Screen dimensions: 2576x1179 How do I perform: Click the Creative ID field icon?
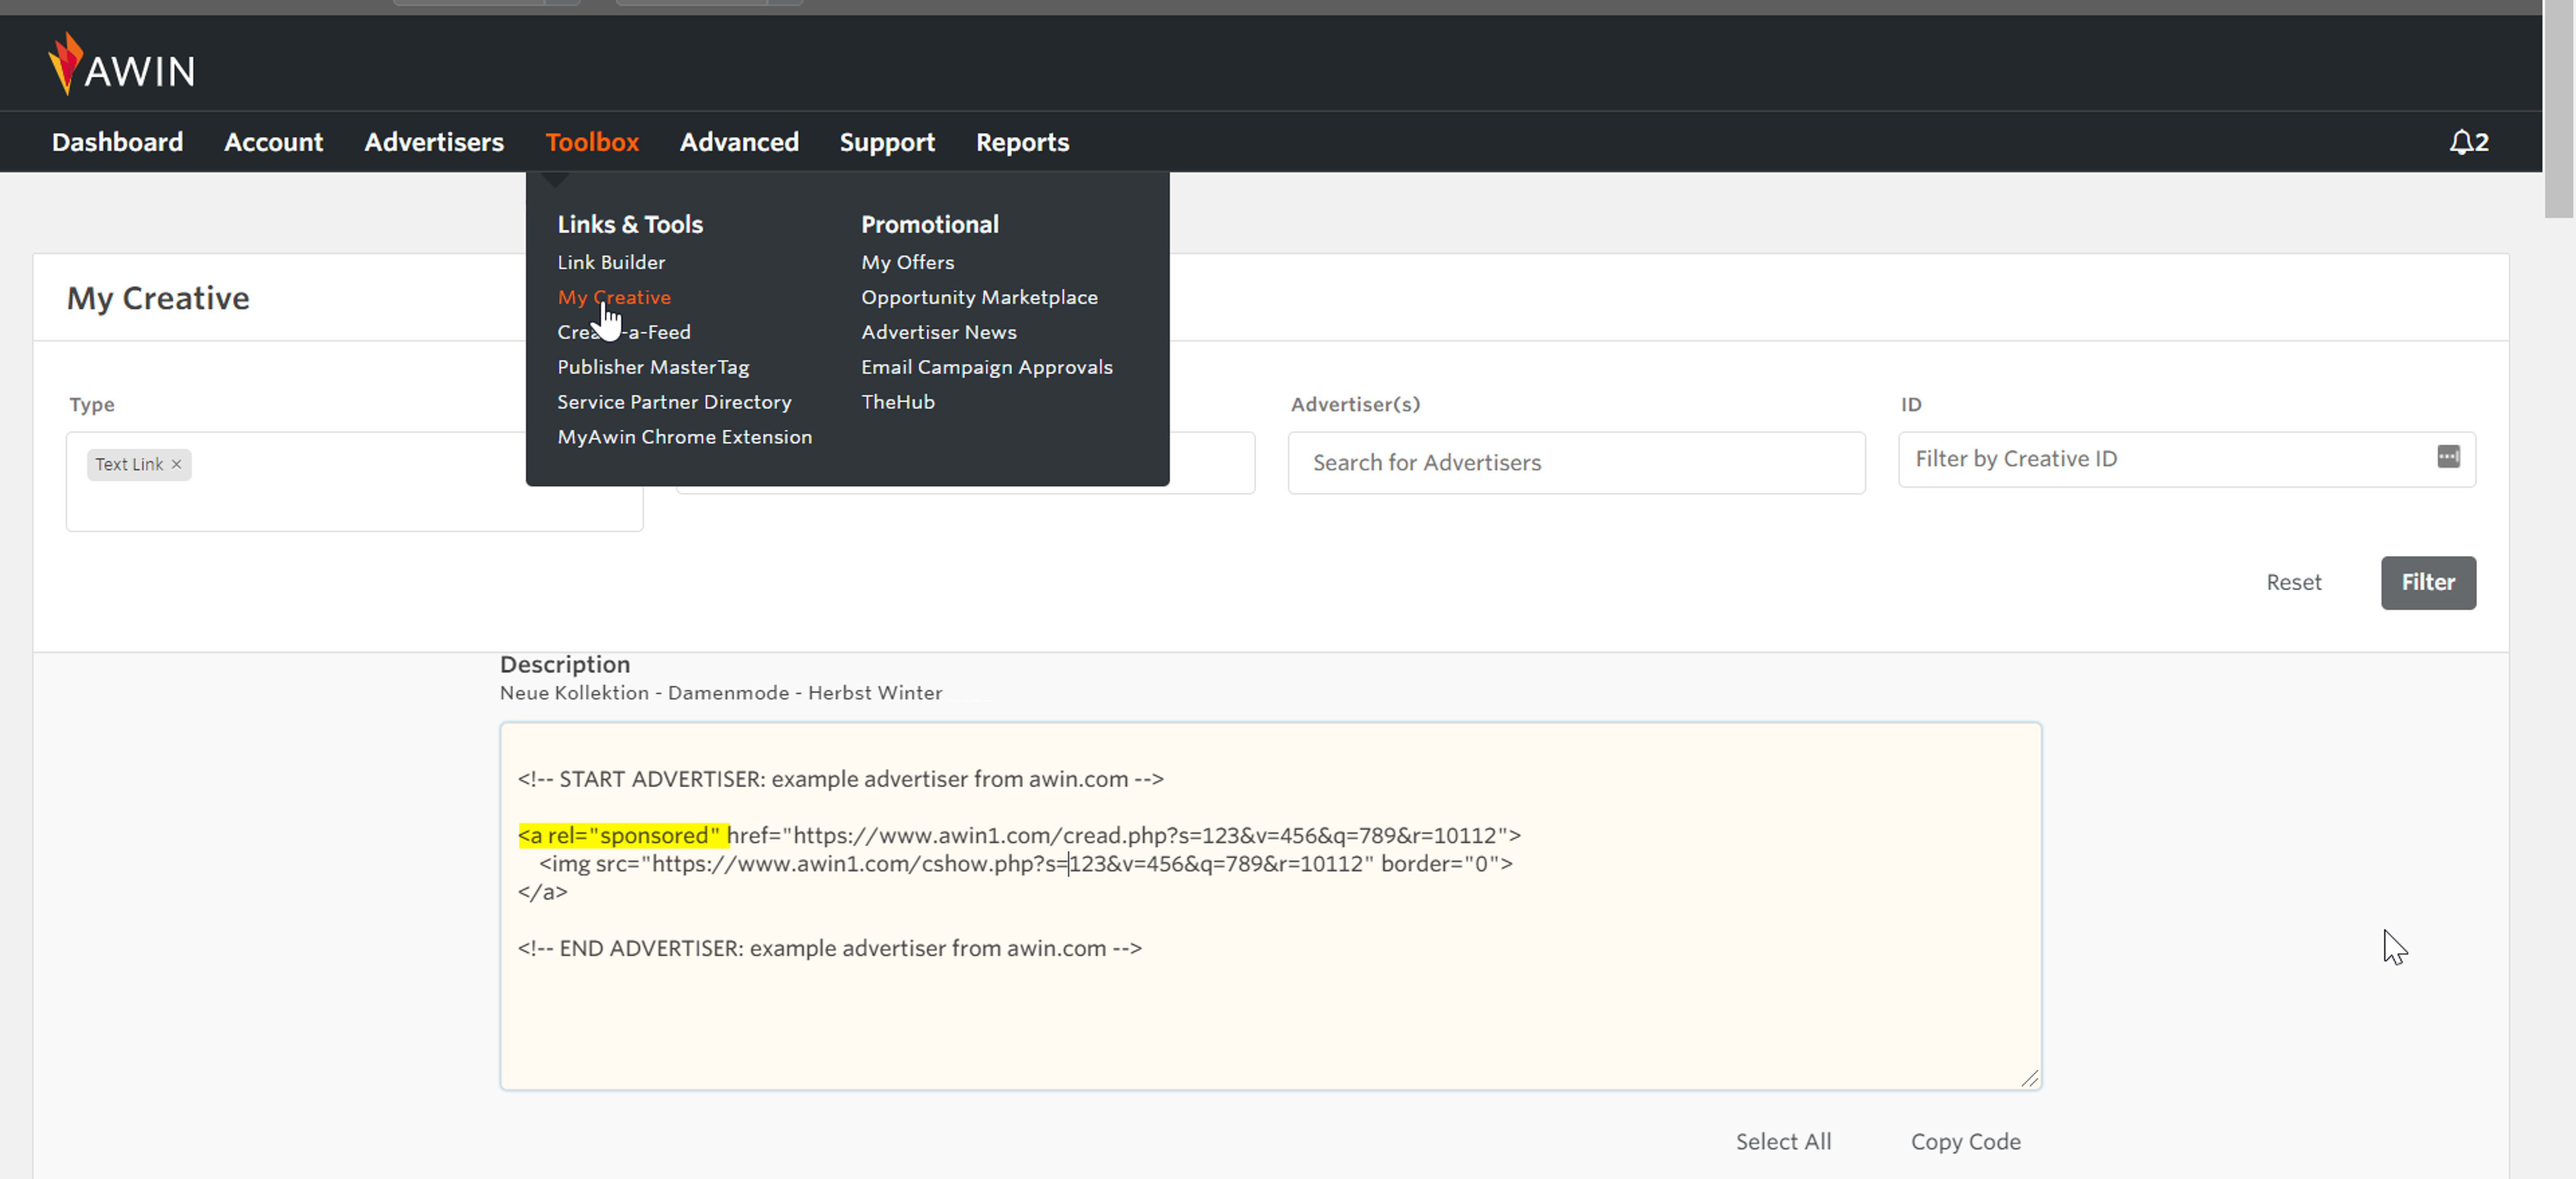[2448, 457]
